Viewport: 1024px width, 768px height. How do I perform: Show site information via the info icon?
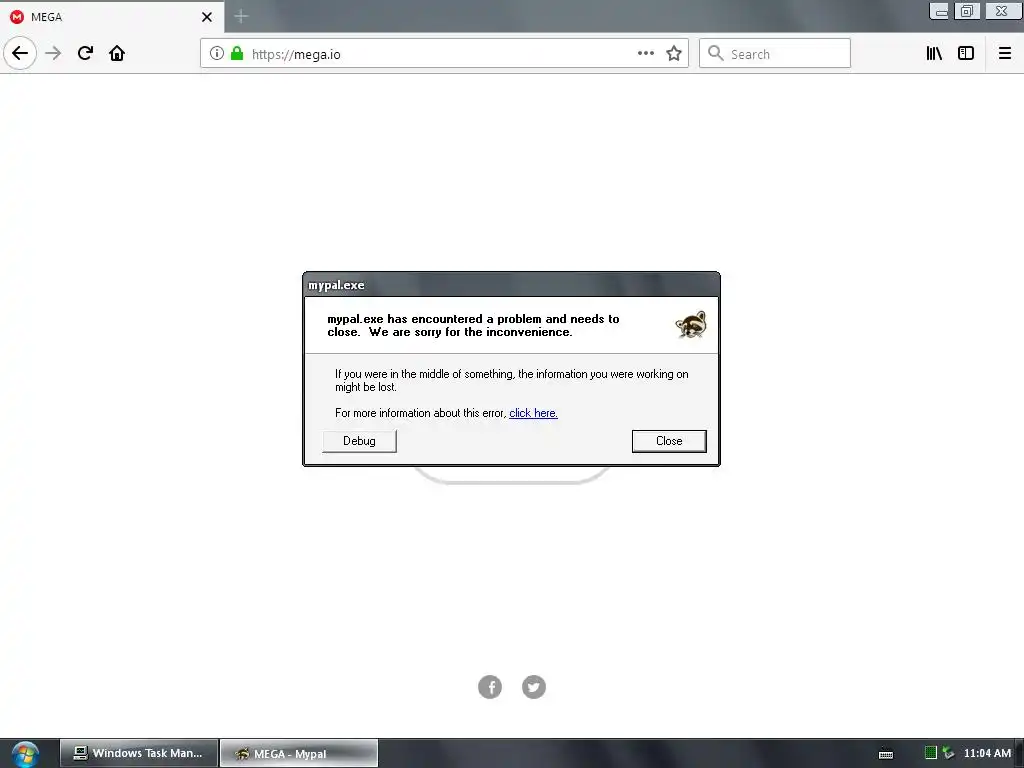coord(217,54)
